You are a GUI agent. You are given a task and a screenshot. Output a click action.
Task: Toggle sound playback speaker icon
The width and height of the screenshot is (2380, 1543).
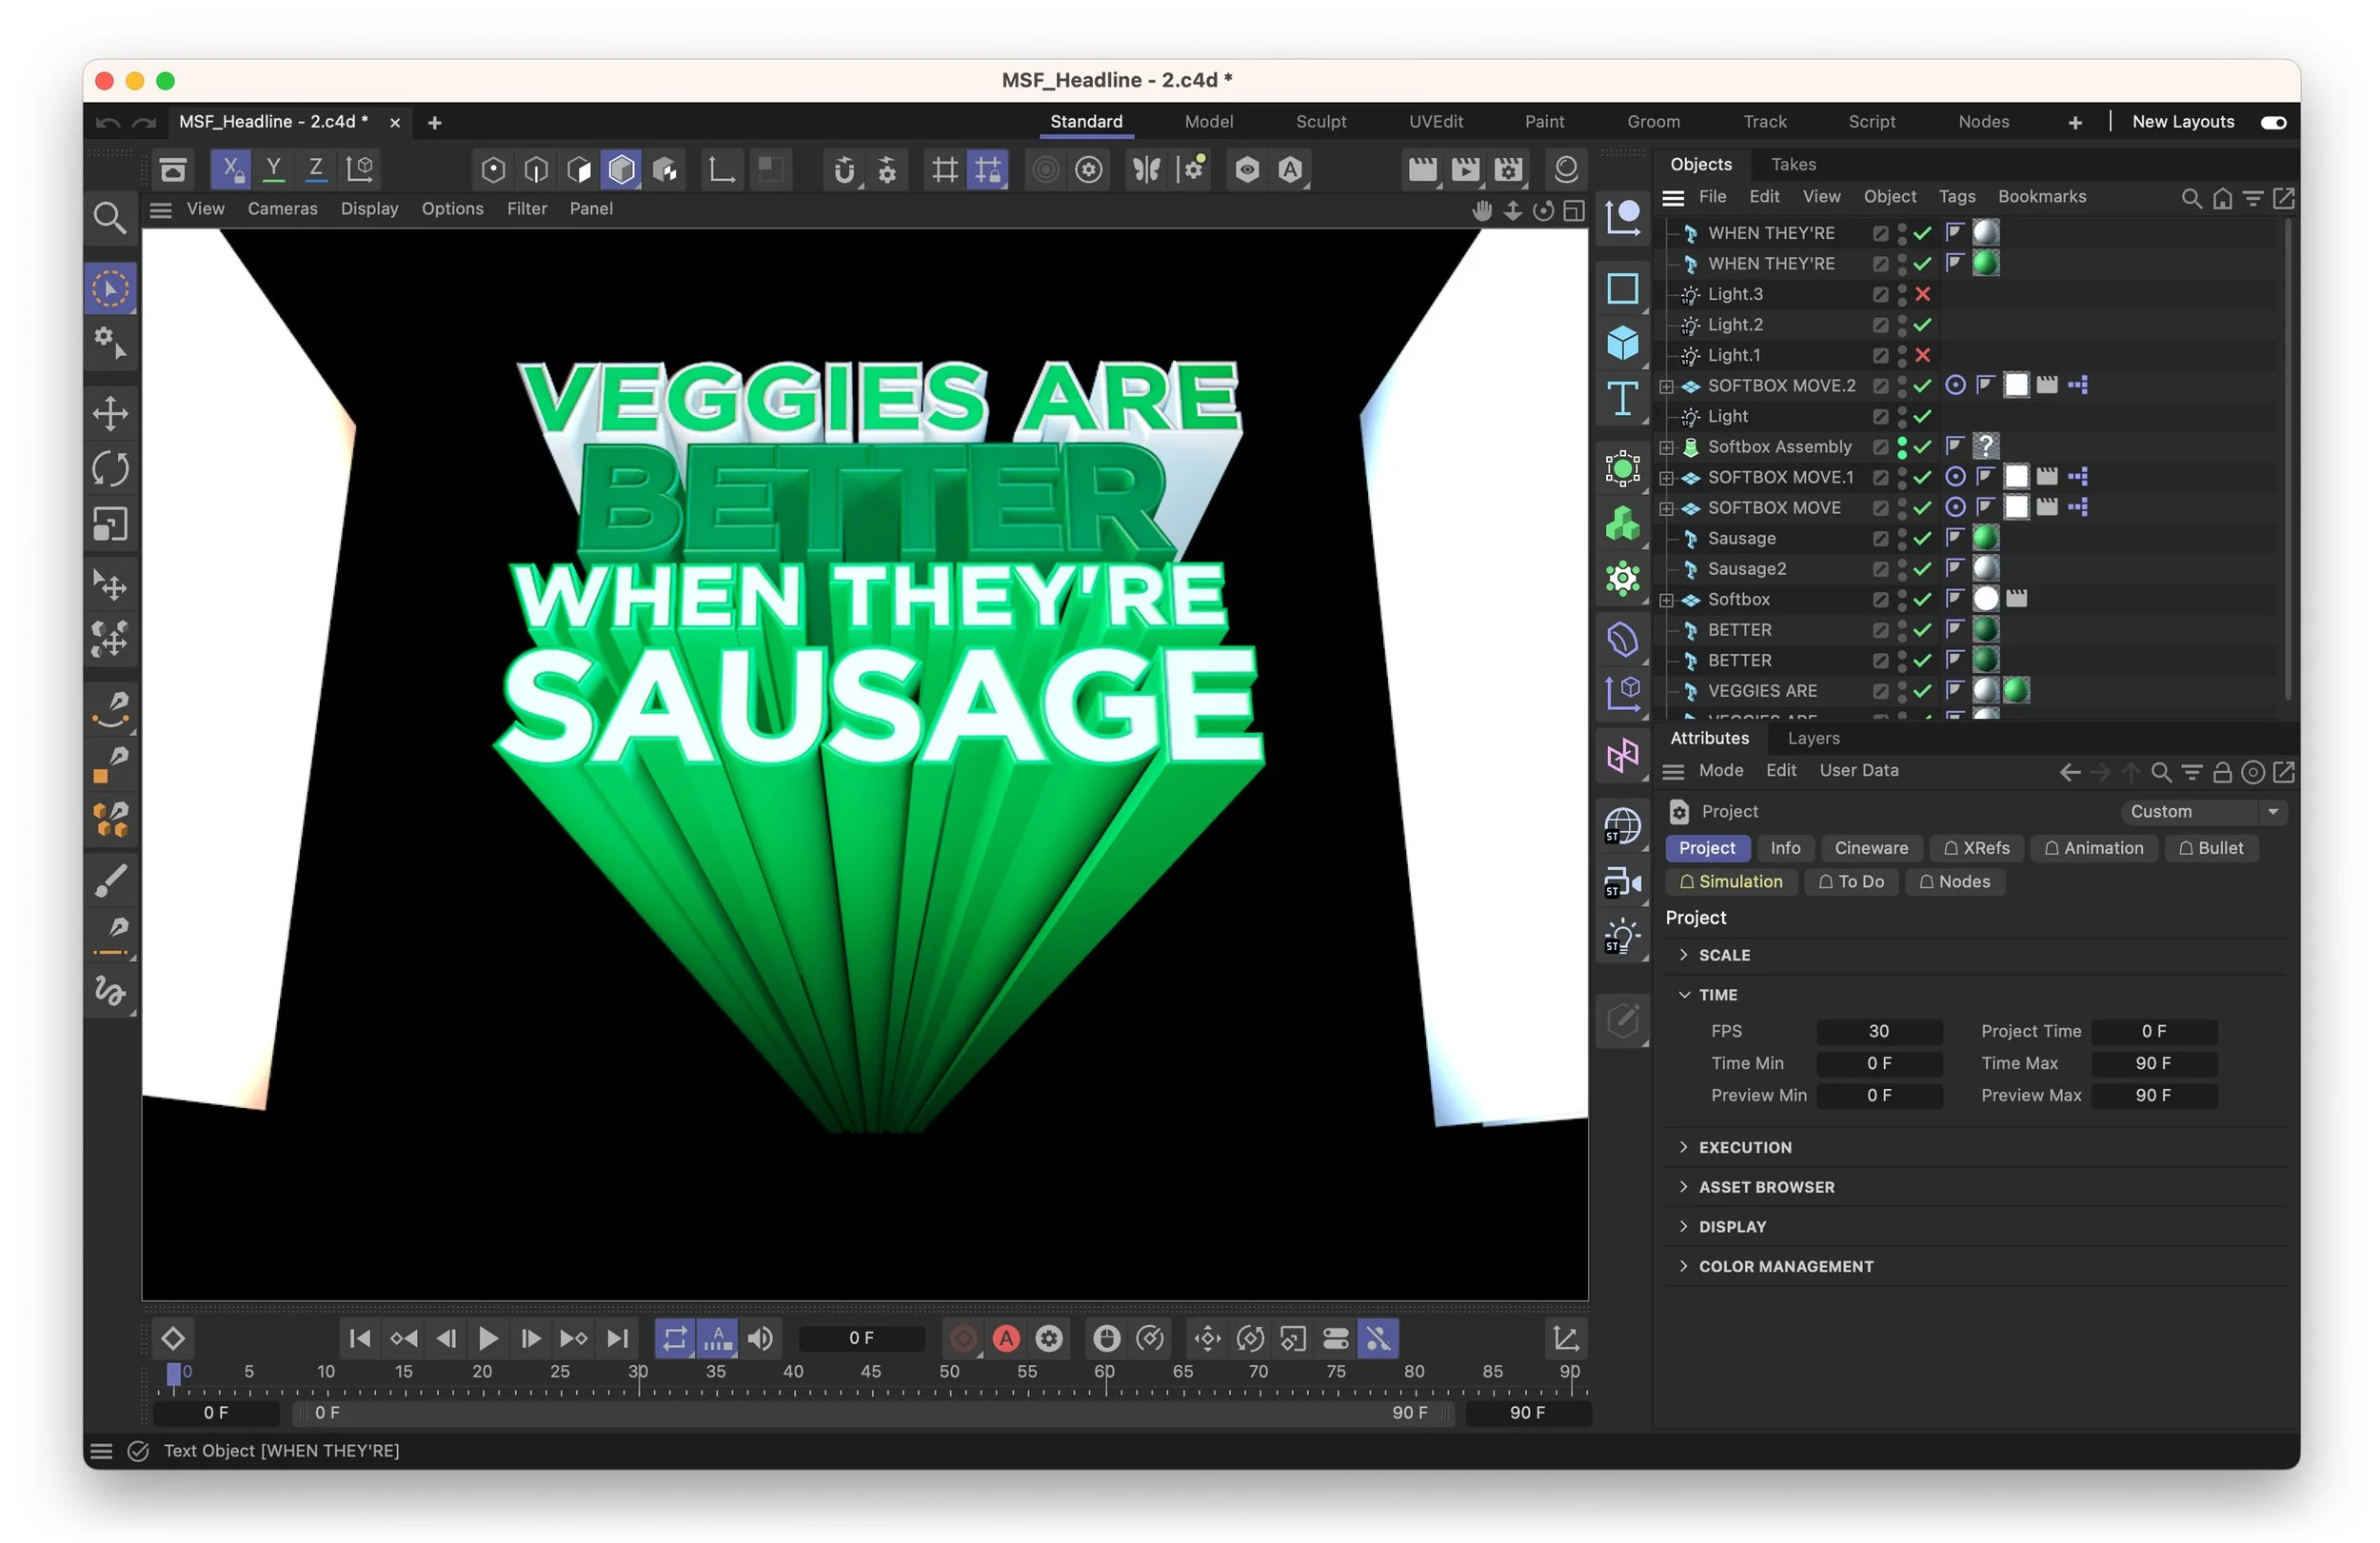[760, 1338]
